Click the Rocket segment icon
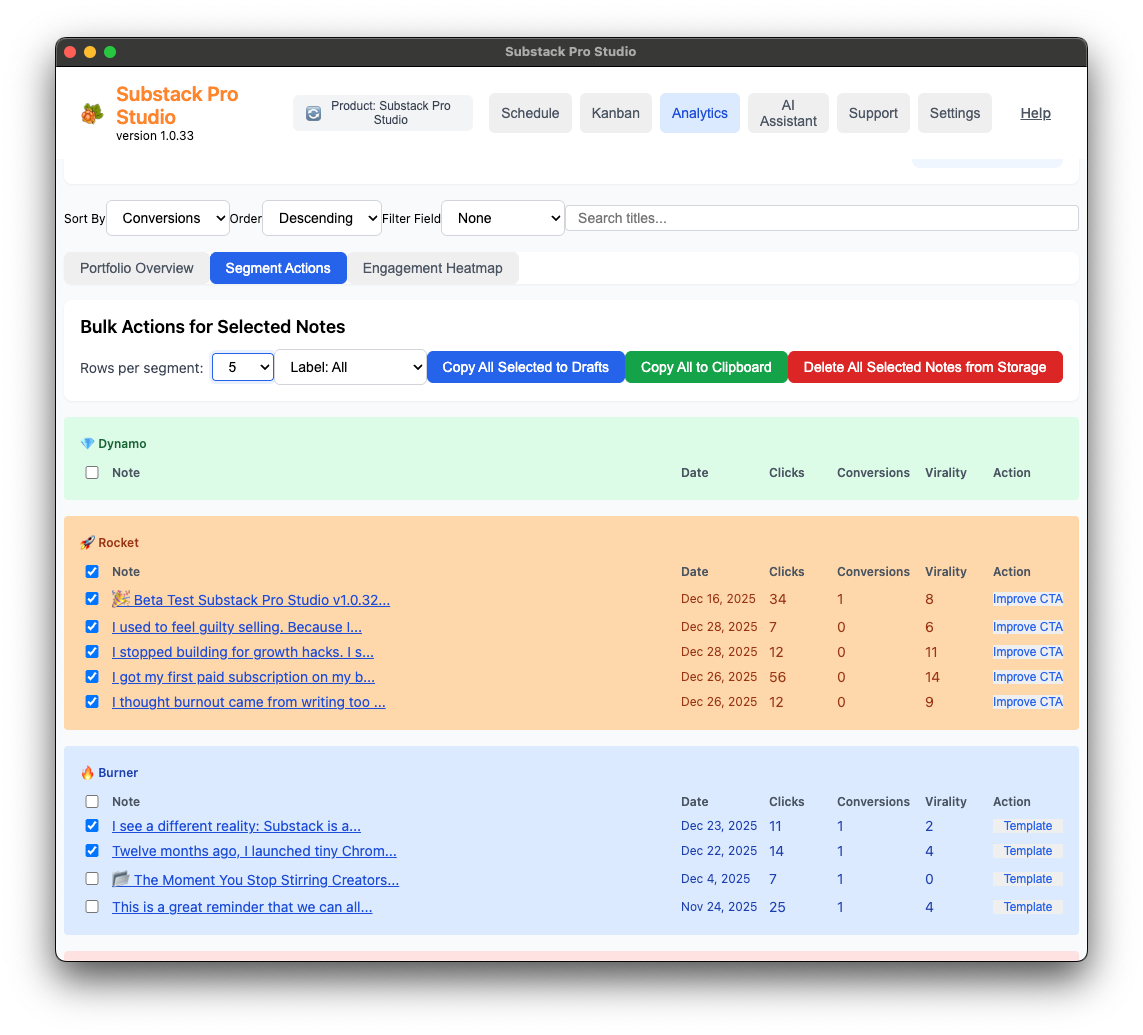 (87, 542)
